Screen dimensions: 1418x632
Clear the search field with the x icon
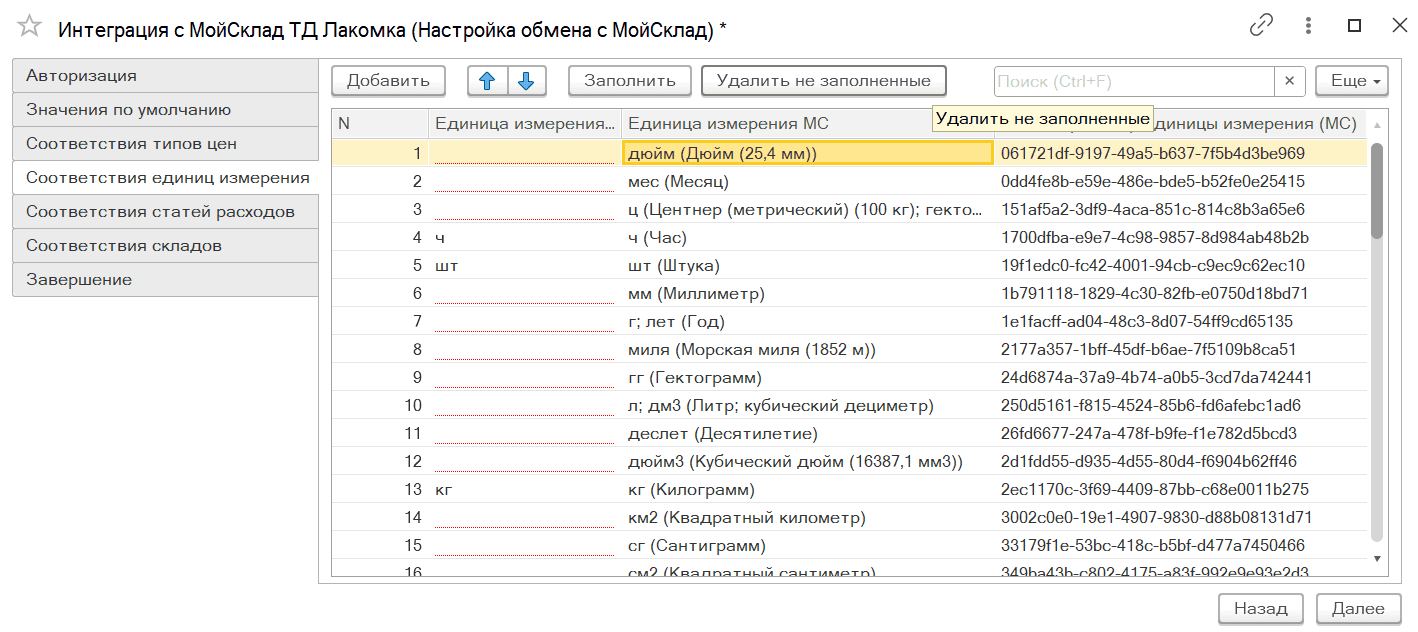(x=1290, y=81)
